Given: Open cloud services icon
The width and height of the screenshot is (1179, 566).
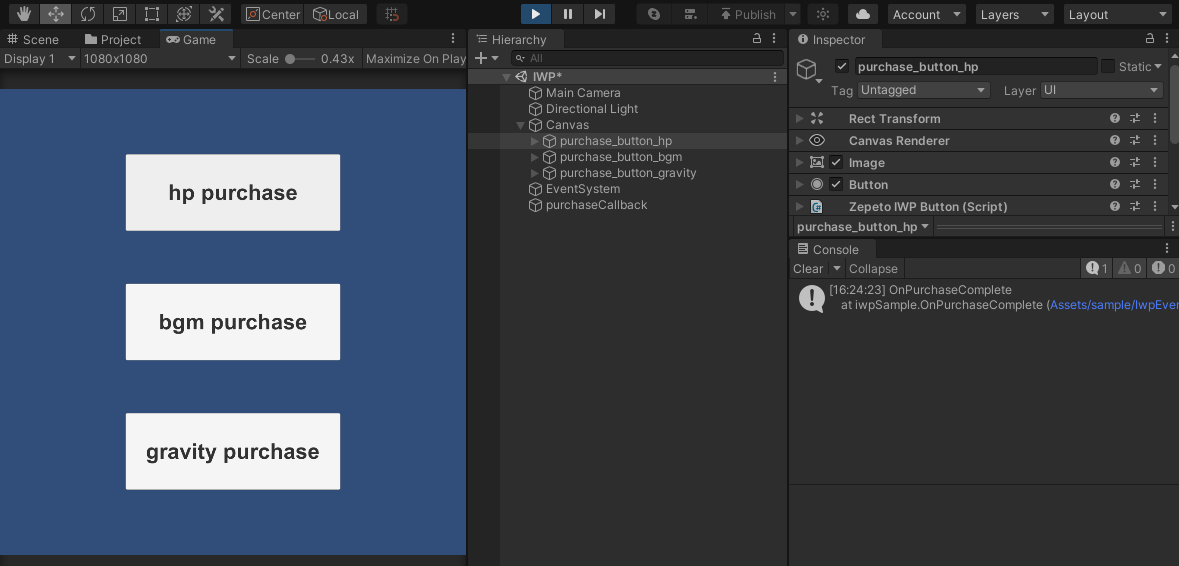Looking at the screenshot, I should 862,14.
